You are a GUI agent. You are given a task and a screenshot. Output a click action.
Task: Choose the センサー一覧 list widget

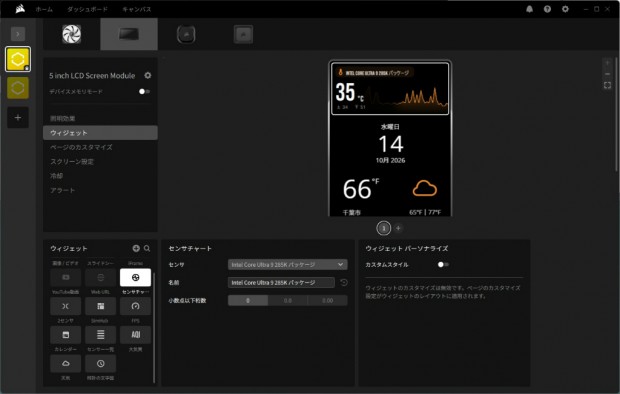100,335
